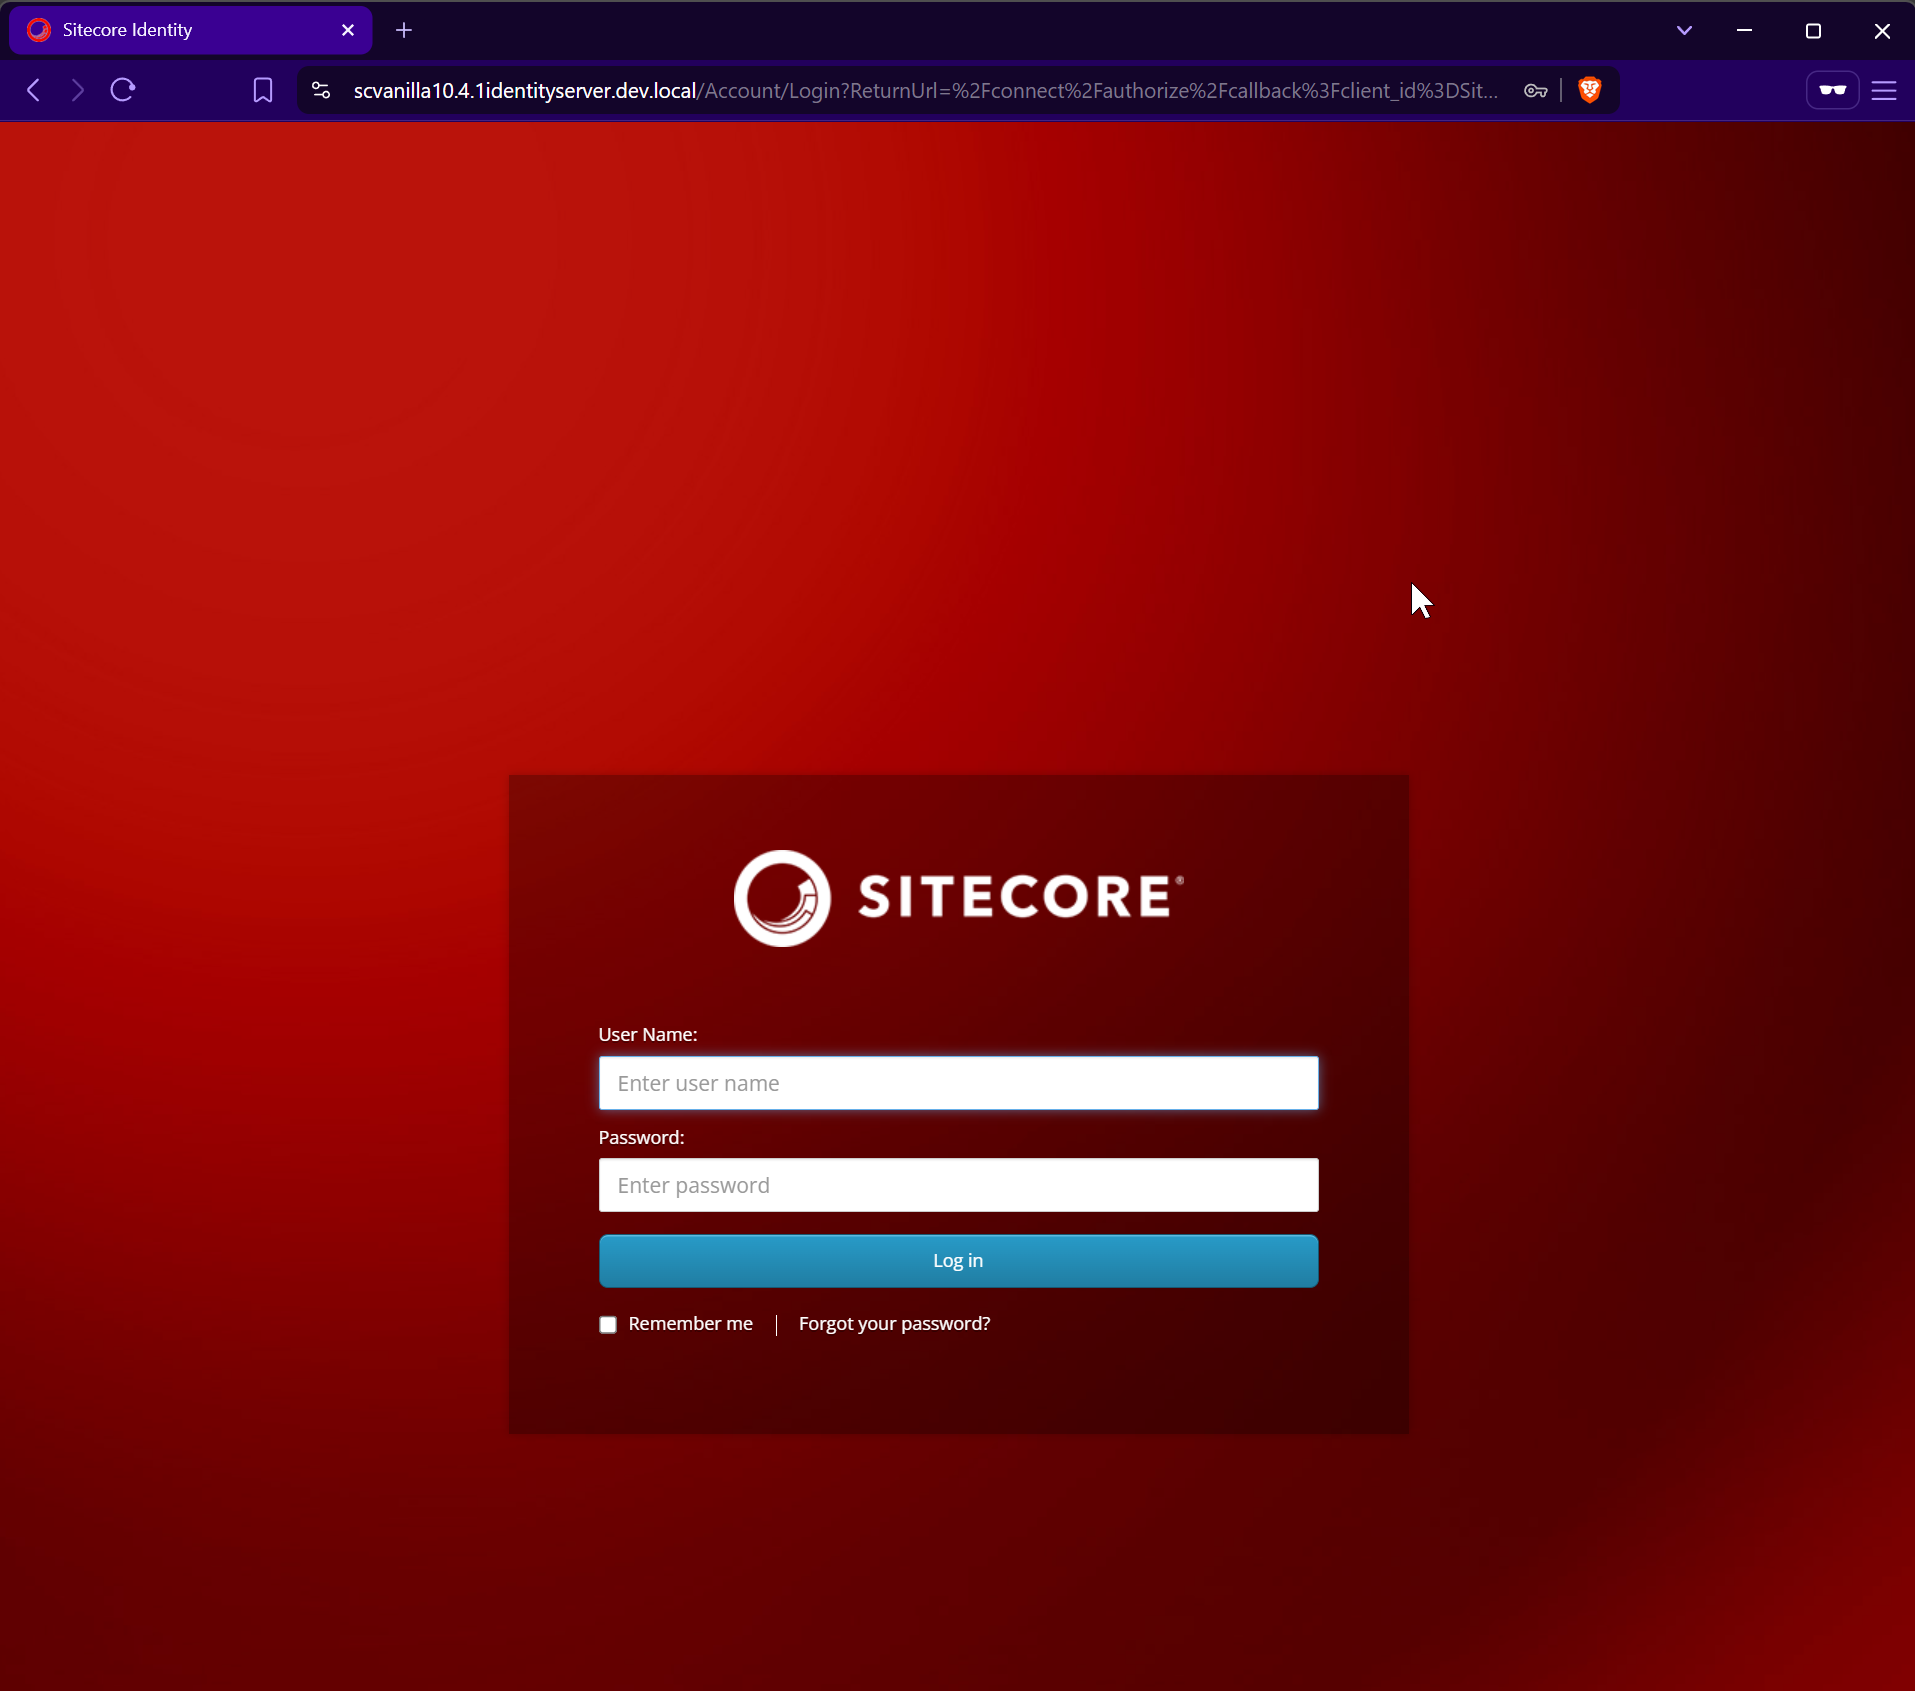Image resolution: width=1915 pixels, height=1691 pixels.
Task: Open the search tabs chevron dropdown
Action: [1684, 30]
